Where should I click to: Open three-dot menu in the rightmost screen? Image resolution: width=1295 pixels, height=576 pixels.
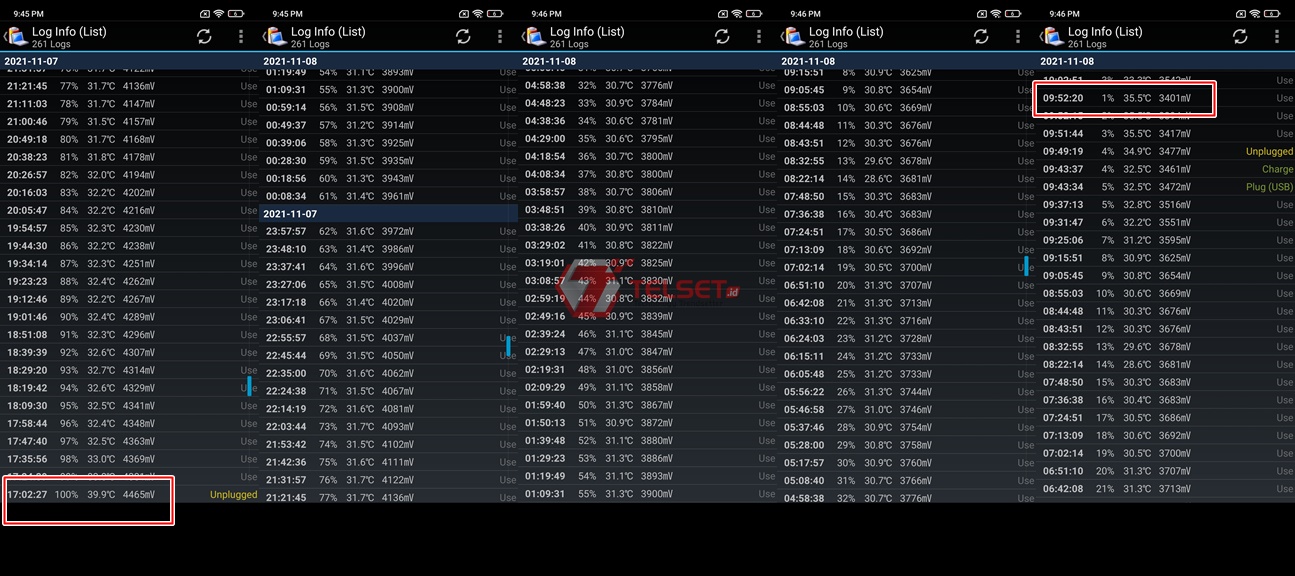[x=1277, y=36]
